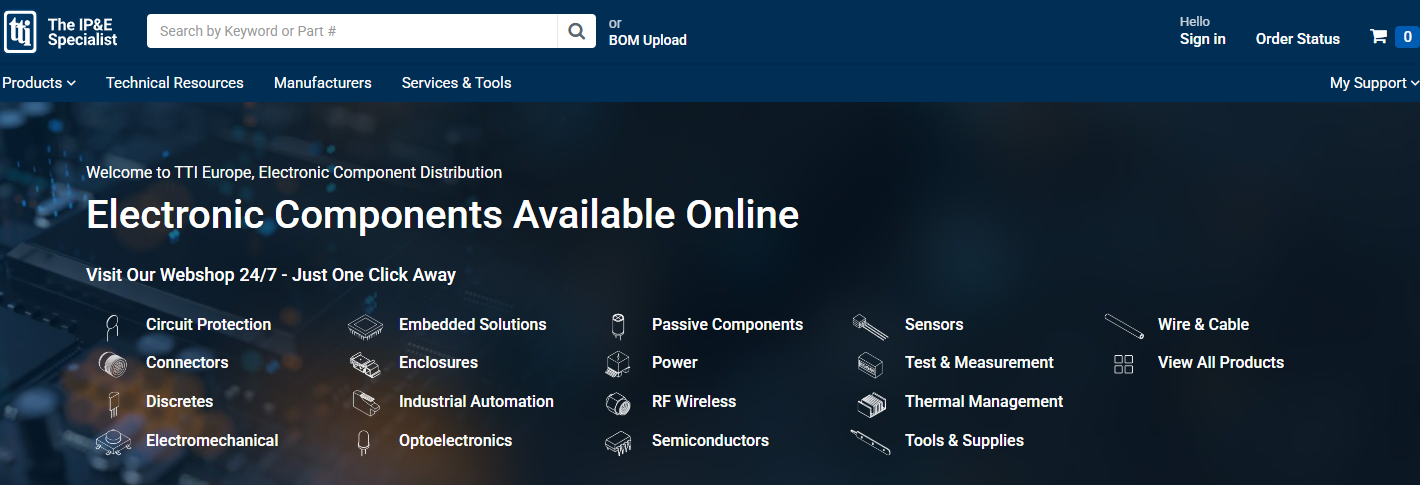Click the Circuit Protection category icon
Image resolution: width=1420 pixels, height=485 pixels.
[112, 325]
